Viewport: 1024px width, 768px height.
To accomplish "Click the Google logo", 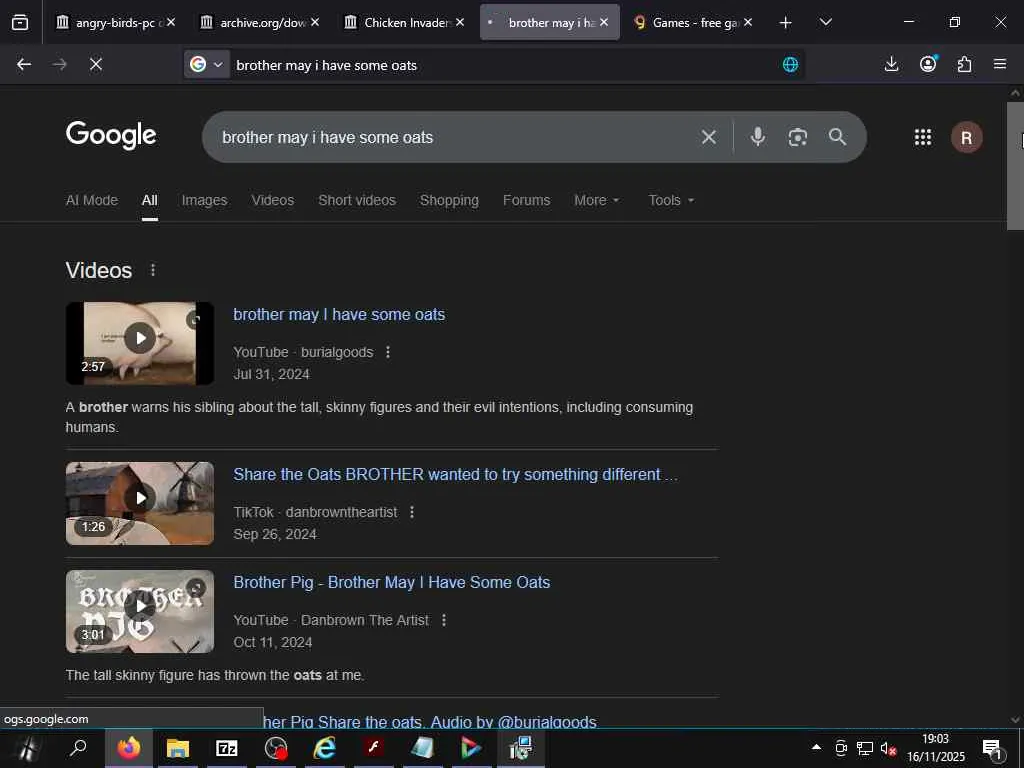I will 111,135.
